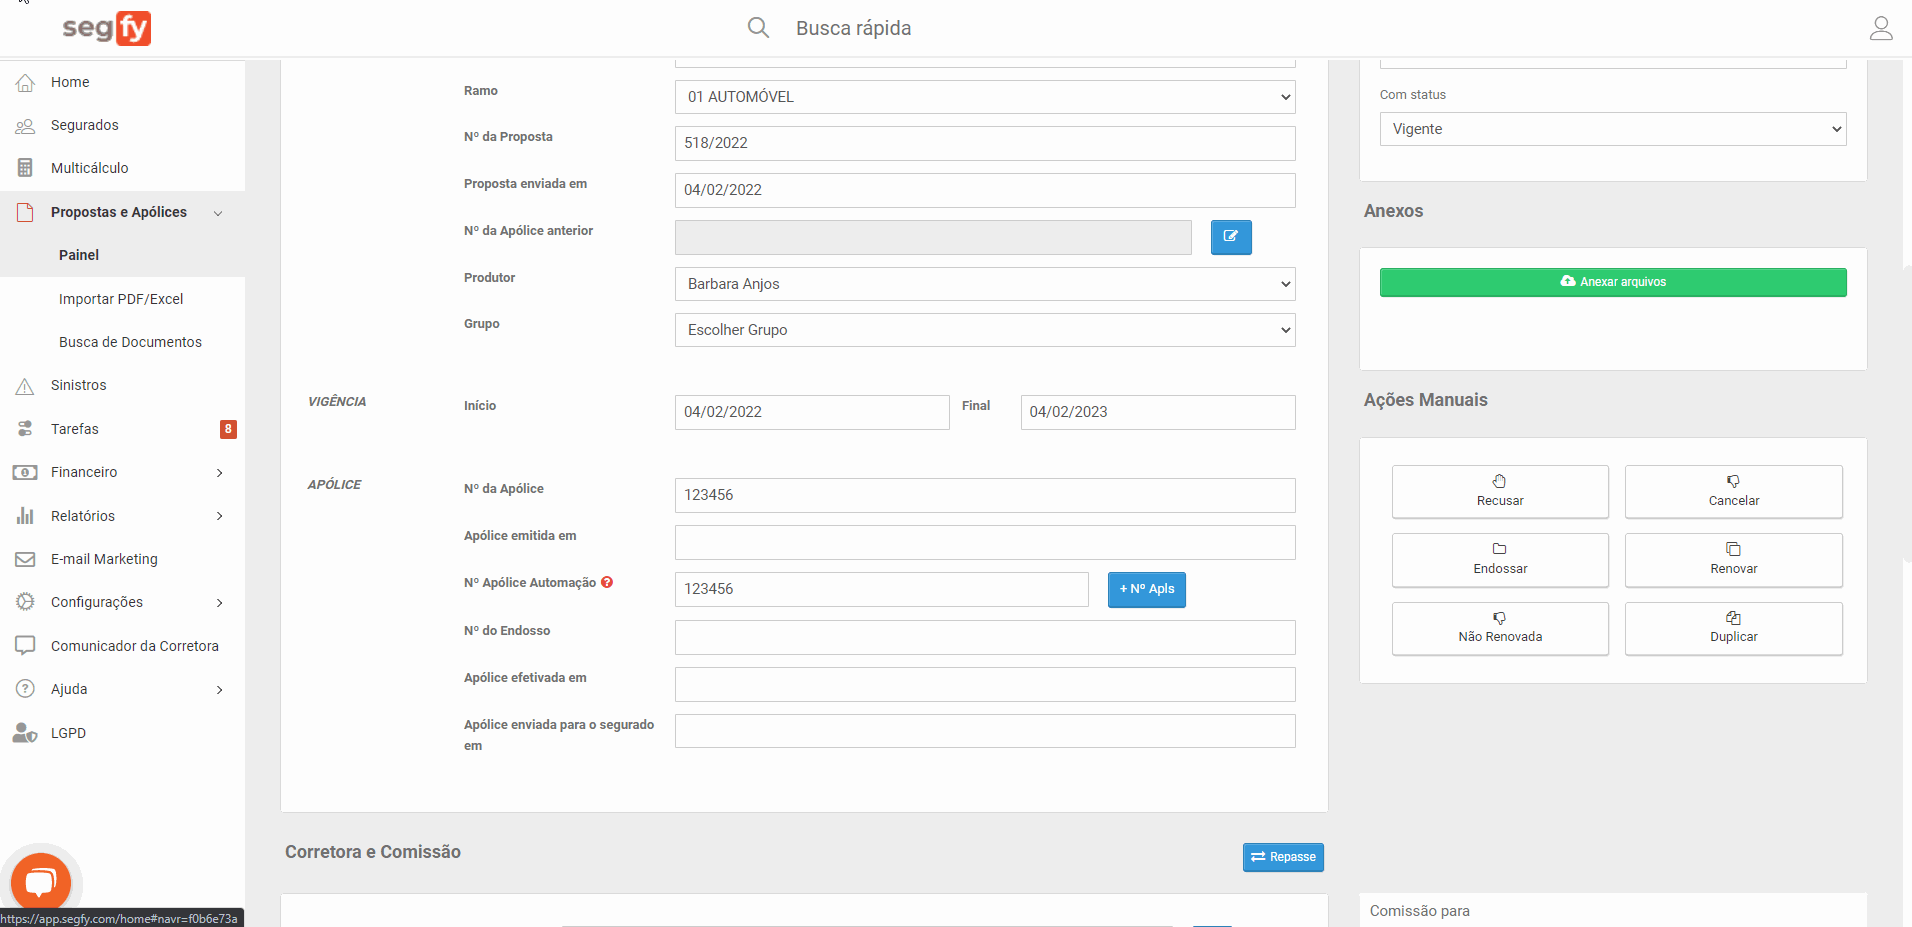
Task: Click the Home icon in sidebar
Action: [25, 82]
